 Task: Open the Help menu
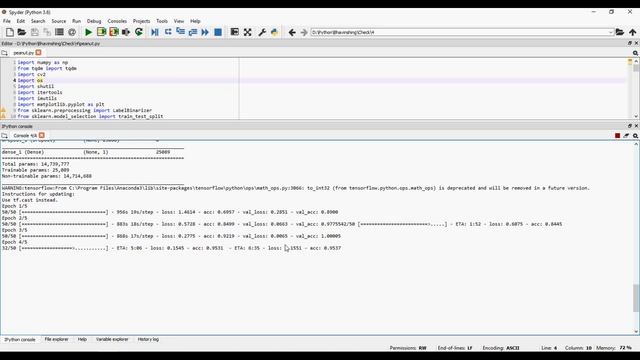click(195, 21)
